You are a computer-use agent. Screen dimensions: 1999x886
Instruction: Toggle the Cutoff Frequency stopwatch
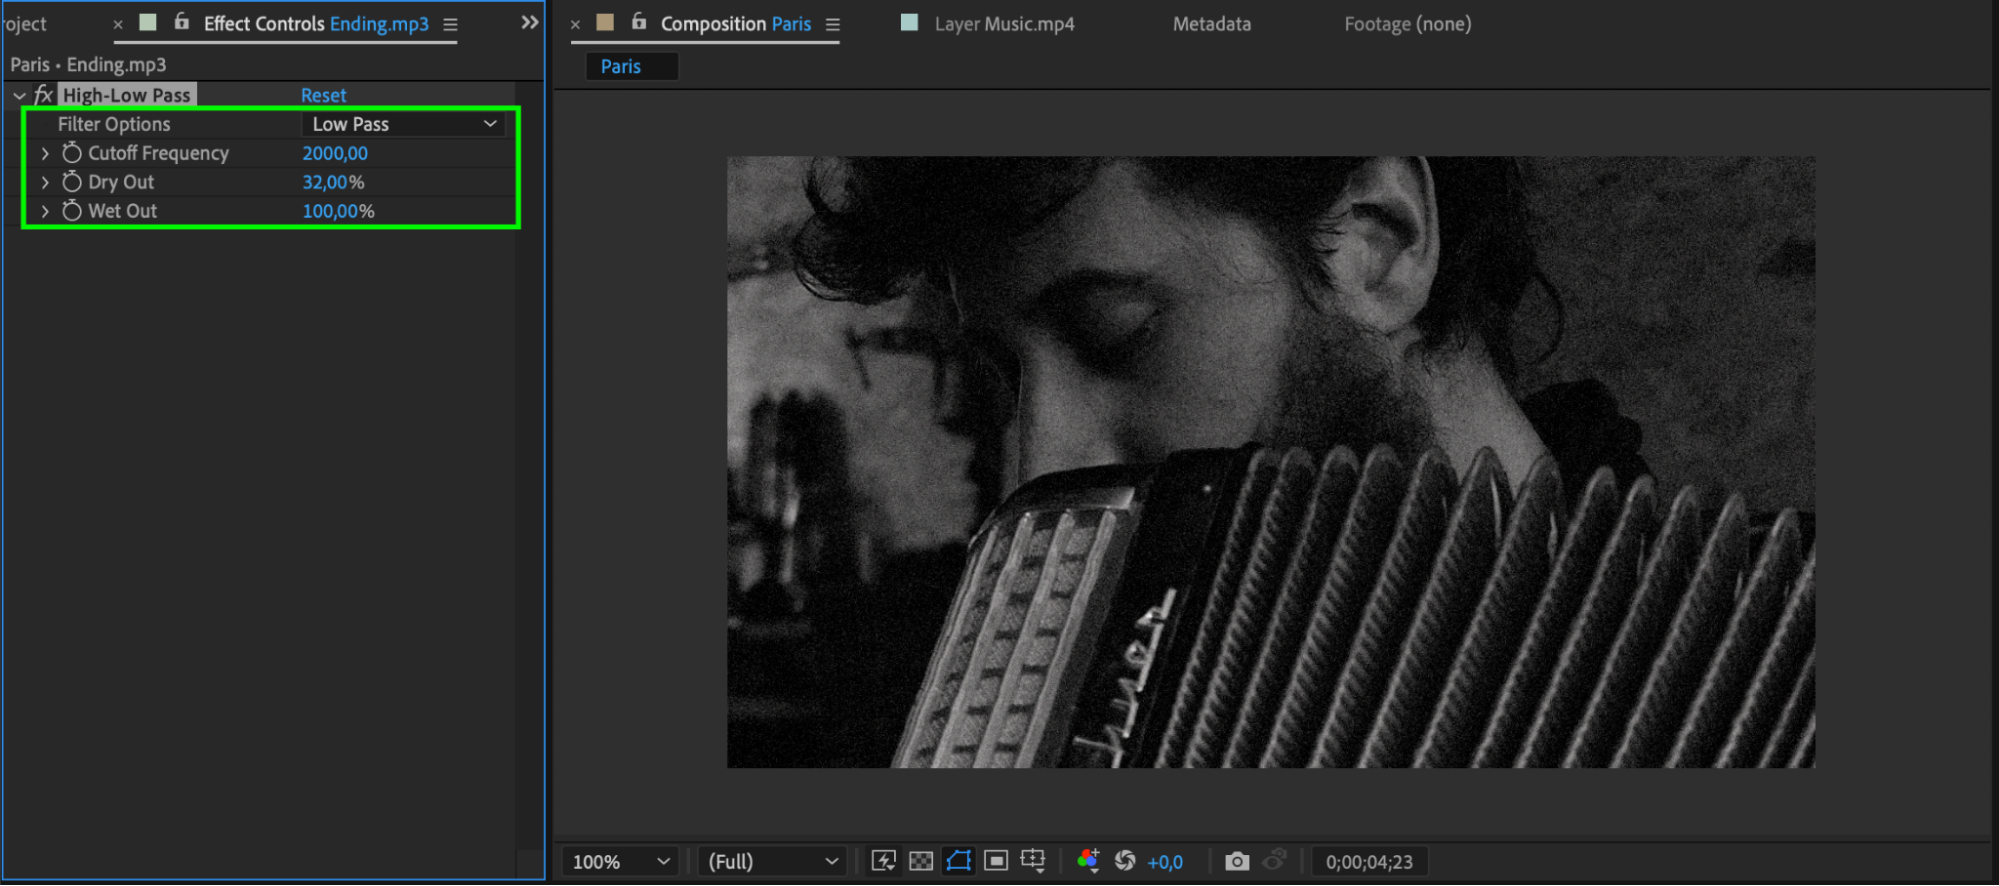(x=72, y=153)
